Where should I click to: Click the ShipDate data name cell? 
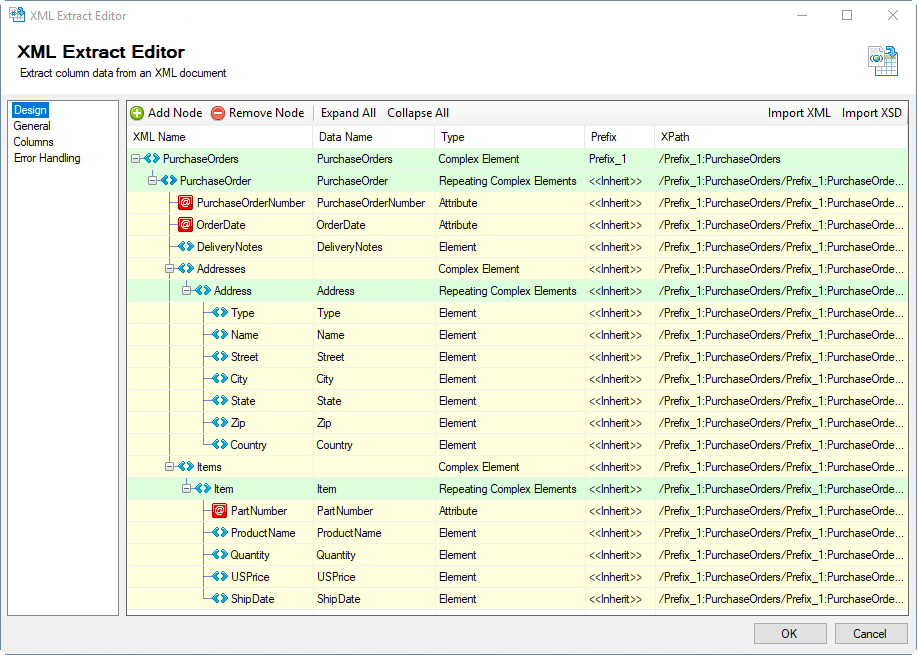[x=374, y=598]
